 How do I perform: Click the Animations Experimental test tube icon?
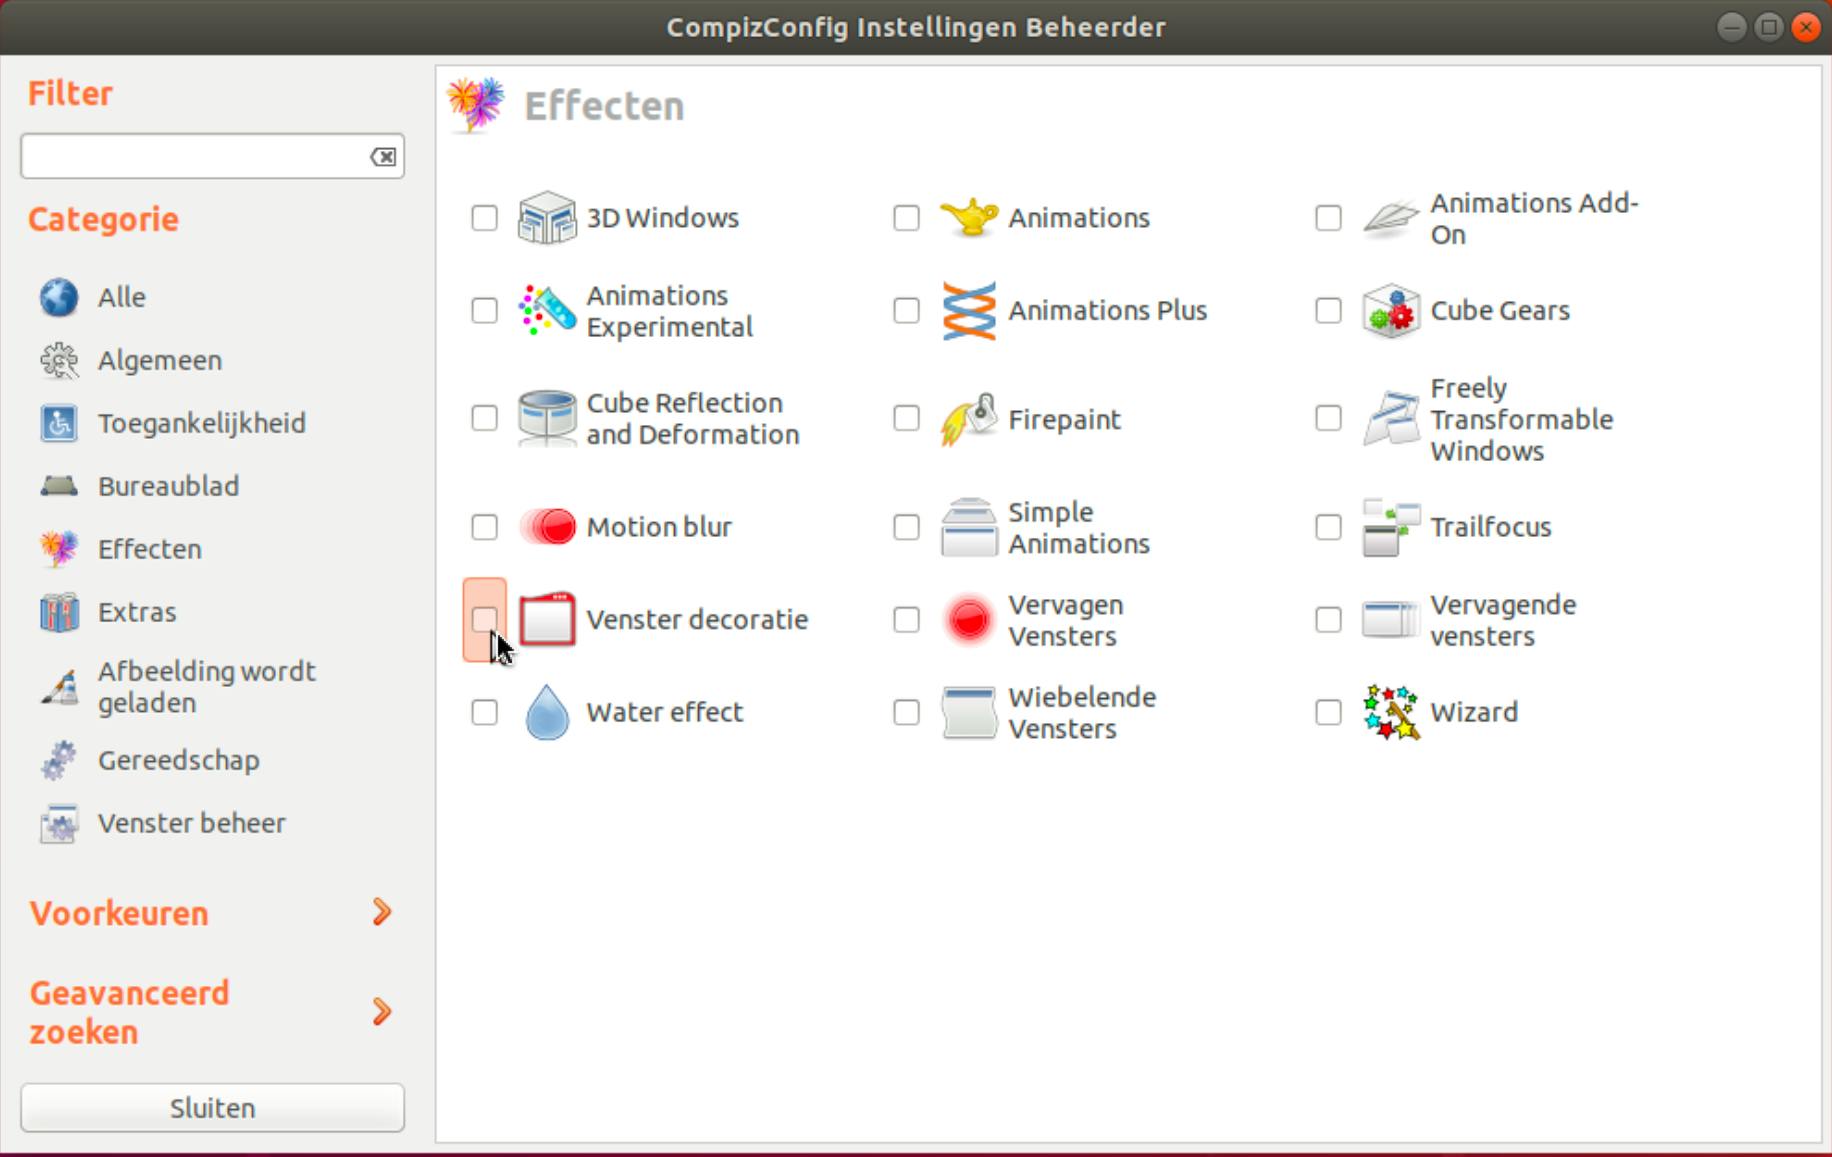[547, 311]
